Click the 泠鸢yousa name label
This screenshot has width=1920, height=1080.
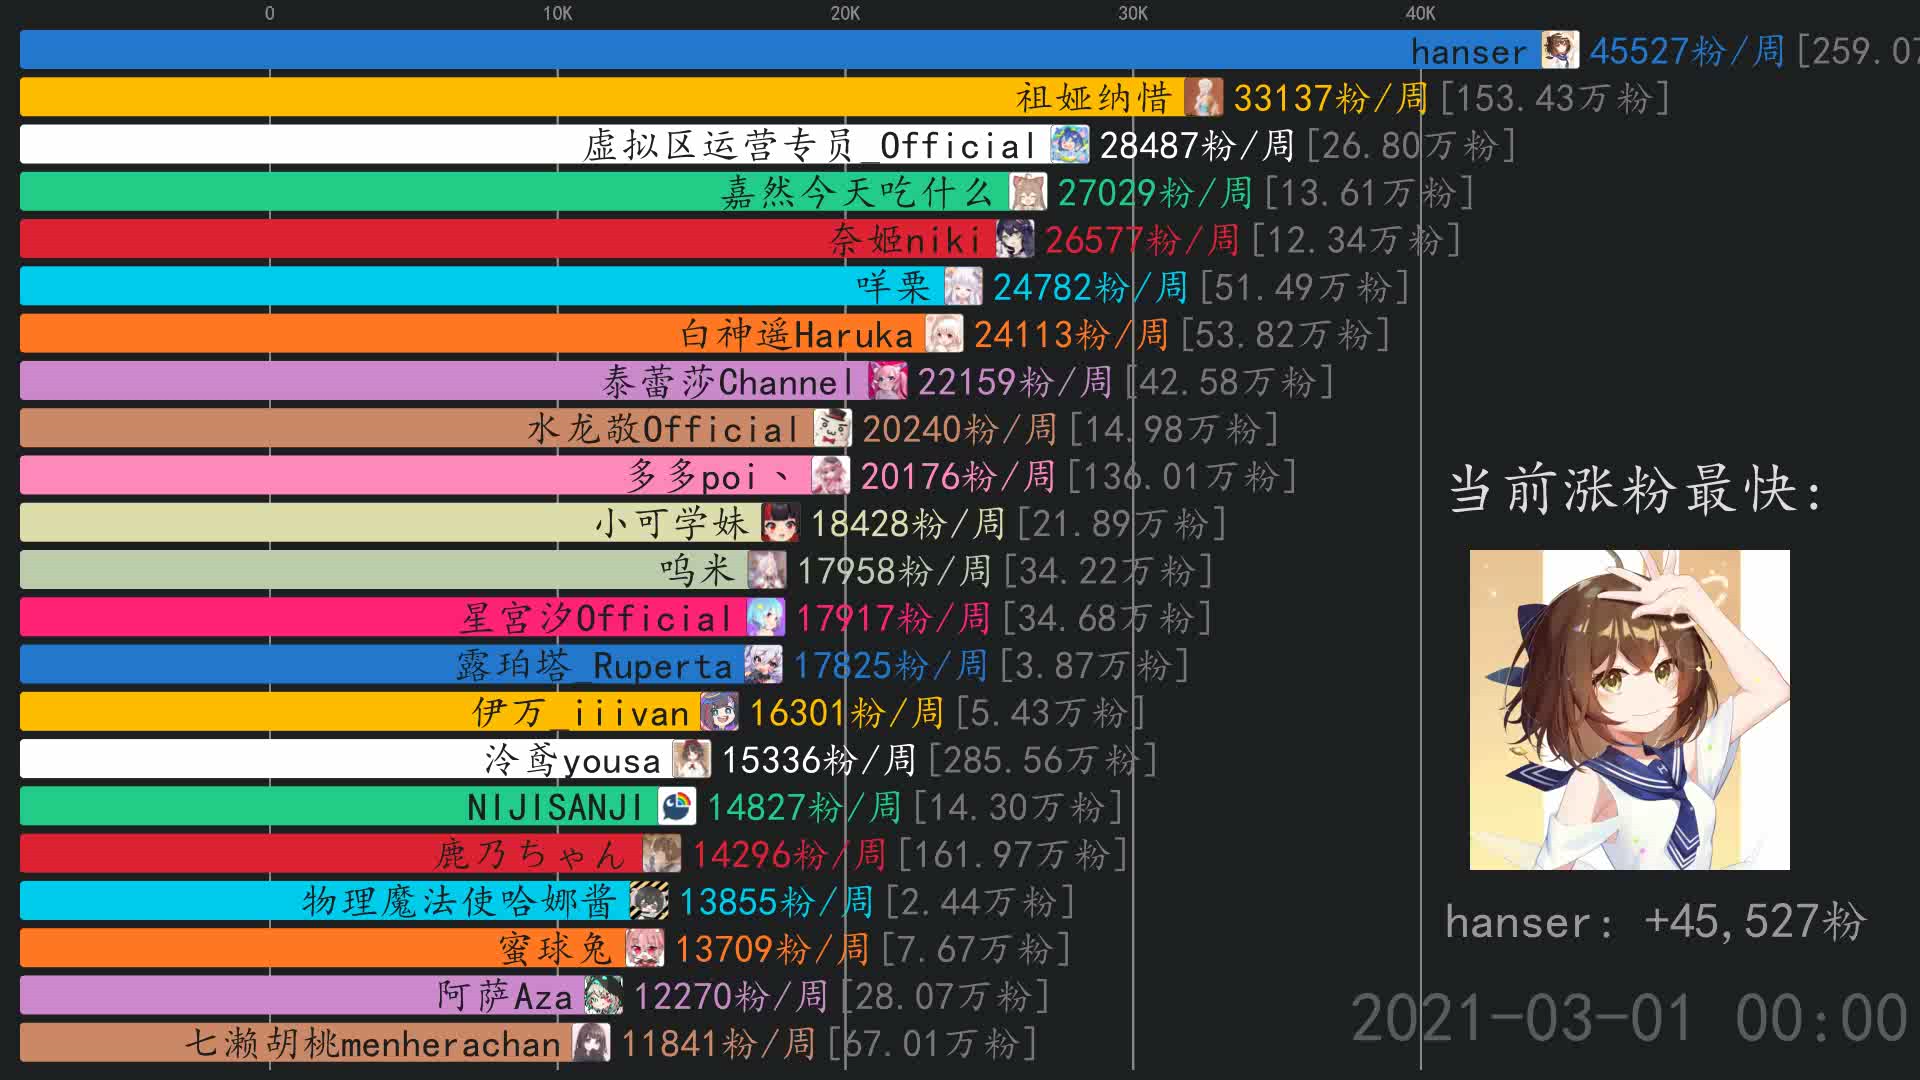tap(573, 761)
